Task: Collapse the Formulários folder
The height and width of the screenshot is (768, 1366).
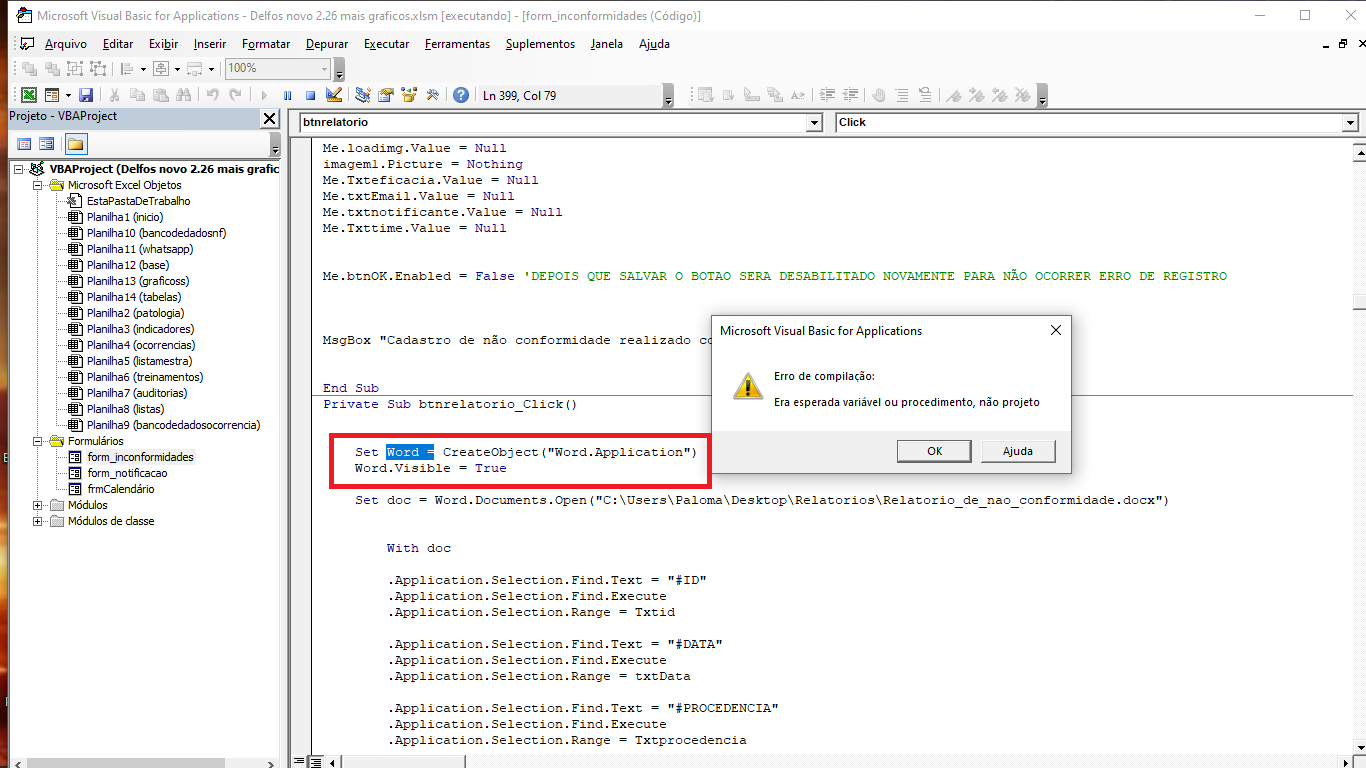Action: 38,441
